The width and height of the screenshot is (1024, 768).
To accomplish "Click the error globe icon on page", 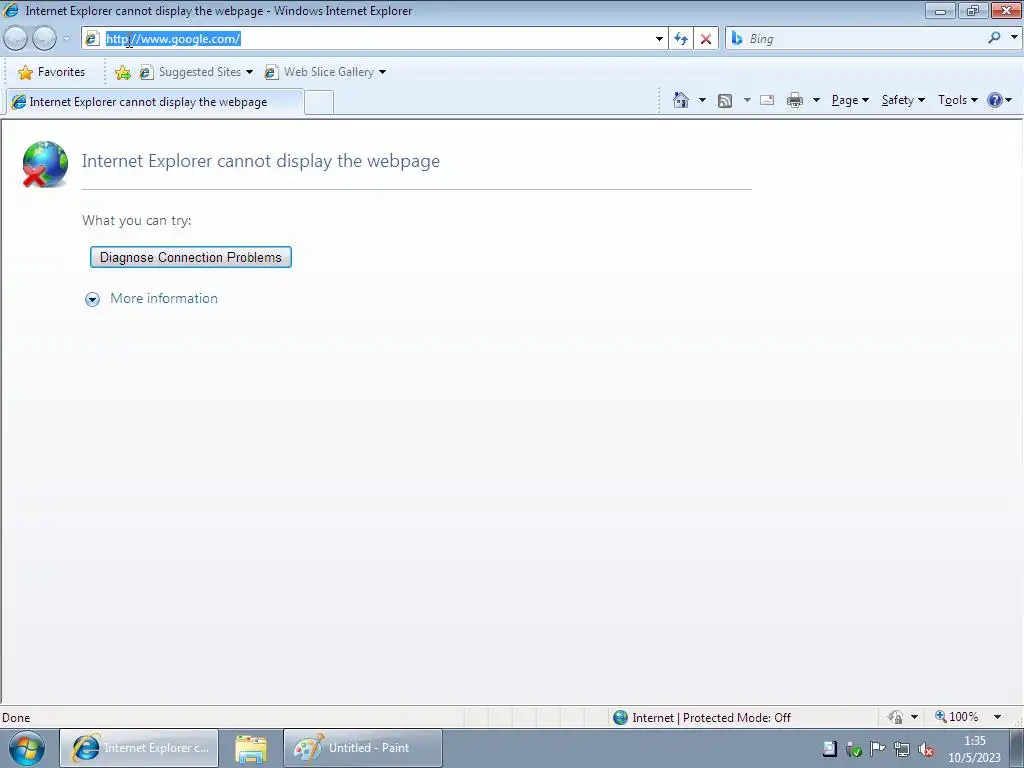I will tap(44, 164).
